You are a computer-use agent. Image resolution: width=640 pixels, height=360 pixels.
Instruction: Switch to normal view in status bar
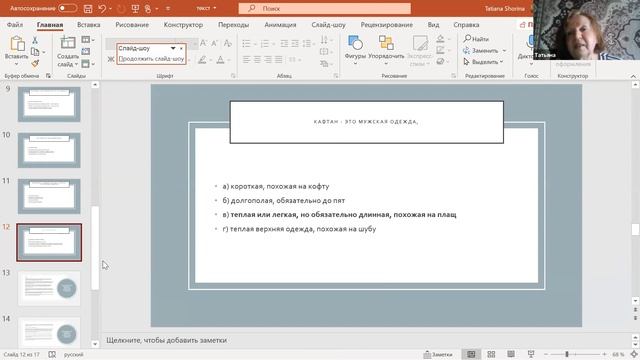471,354
